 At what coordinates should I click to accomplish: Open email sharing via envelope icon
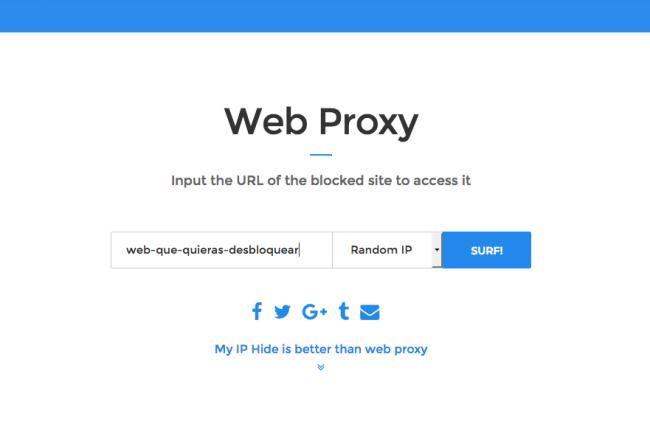[x=370, y=312]
